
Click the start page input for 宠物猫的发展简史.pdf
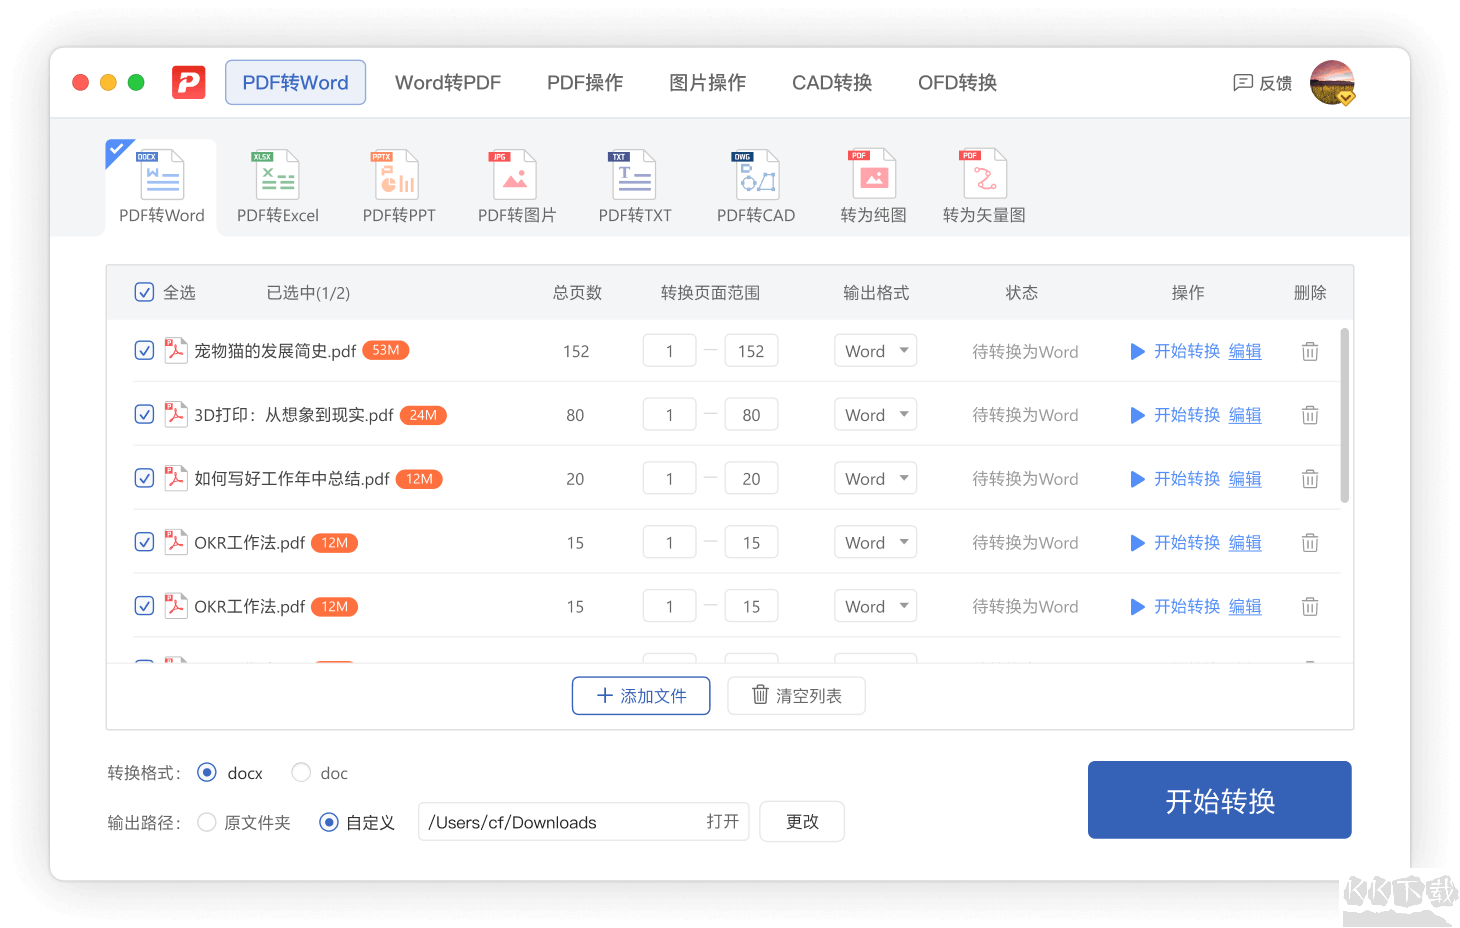click(669, 350)
